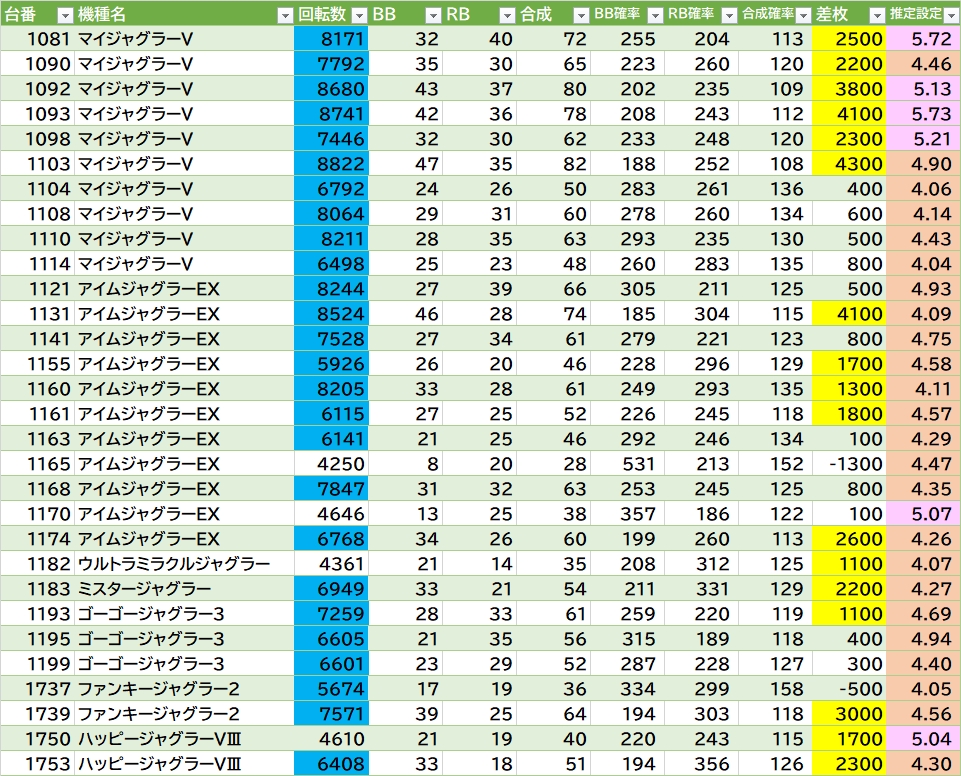This screenshot has height=776, width=961.
Task: Select 差枚 cell 1300
Action: pos(849,389)
